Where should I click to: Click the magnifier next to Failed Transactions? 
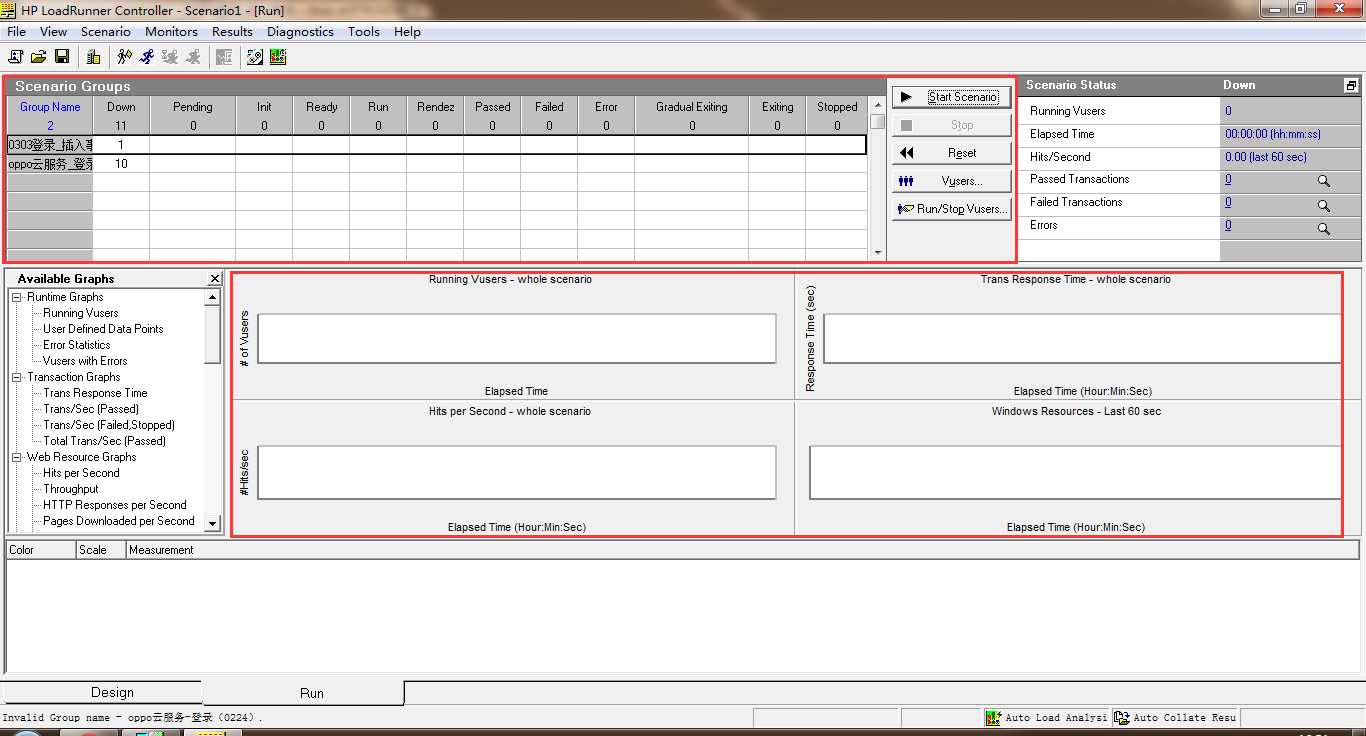pyautogui.click(x=1323, y=205)
